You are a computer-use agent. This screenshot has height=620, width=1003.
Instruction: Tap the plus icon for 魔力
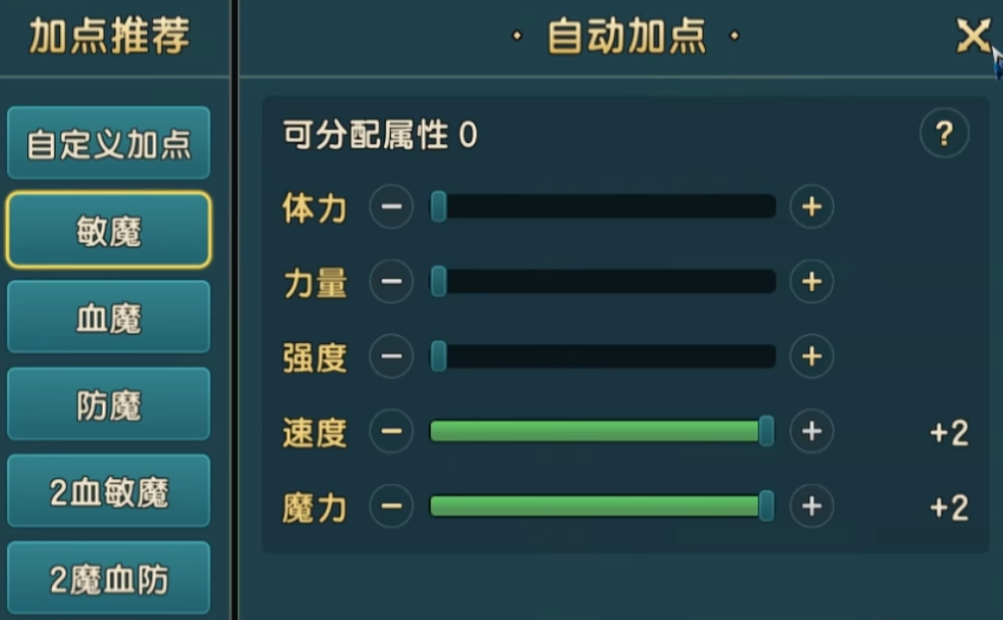point(811,506)
